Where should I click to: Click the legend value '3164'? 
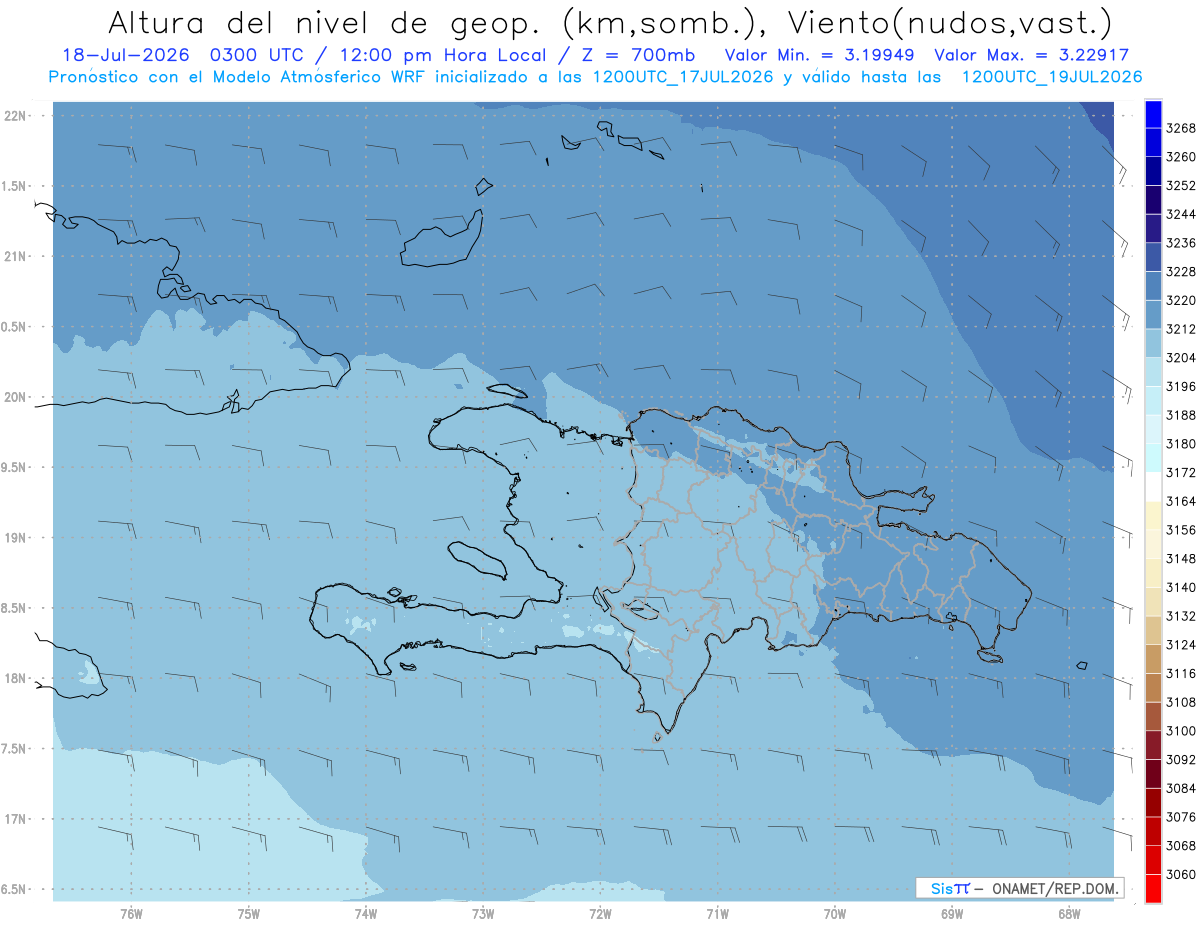pyautogui.click(x=1181, y=501)
